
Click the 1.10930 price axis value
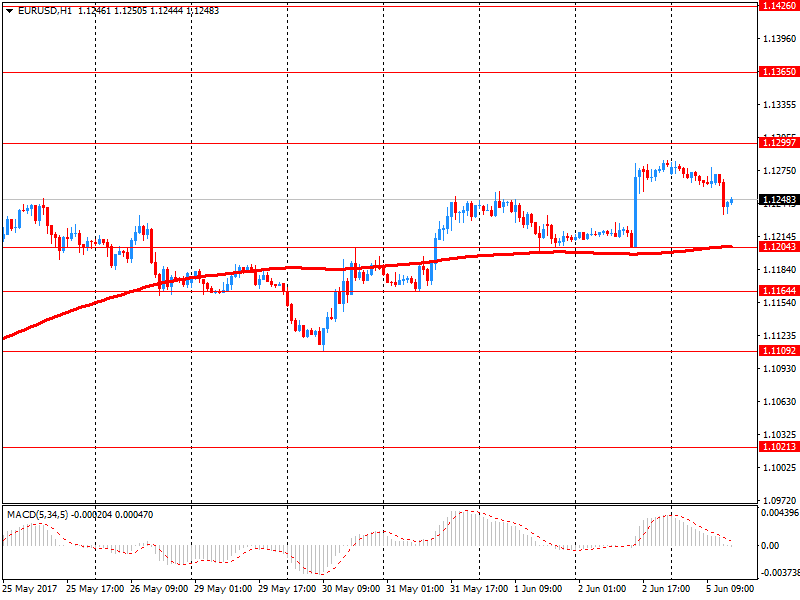click(x=779, y=369)
